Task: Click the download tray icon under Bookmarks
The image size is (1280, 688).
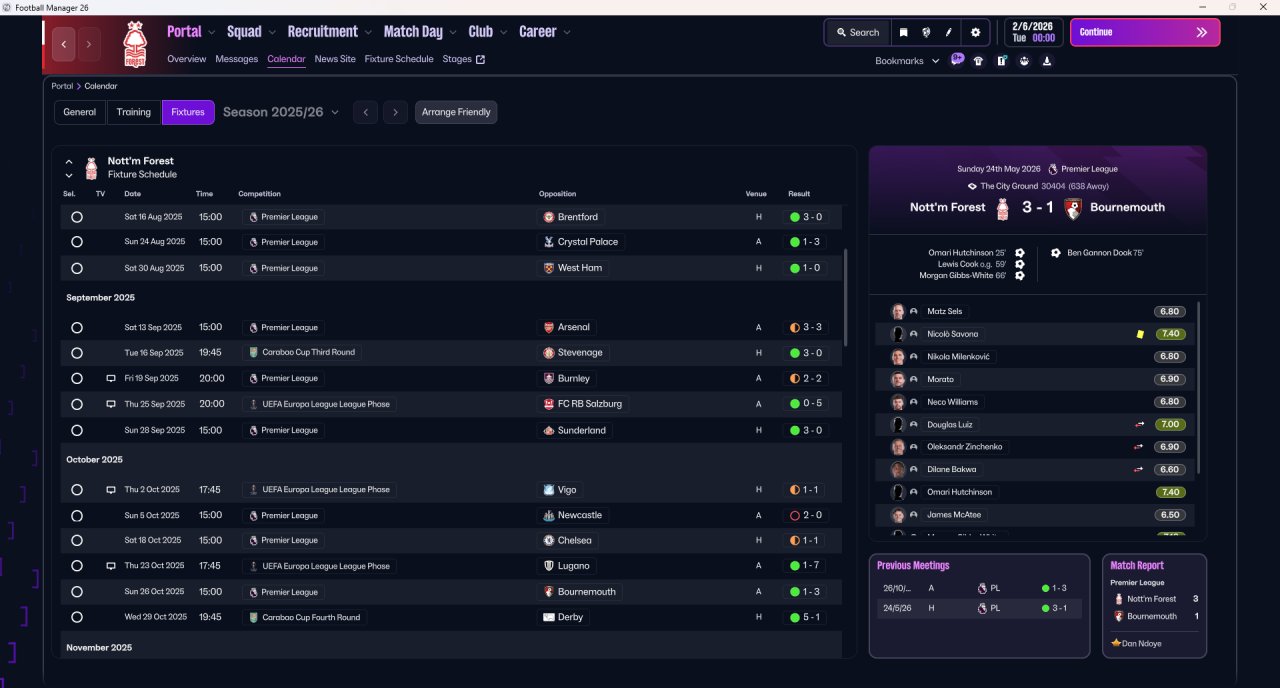Action: pyautogui.click(x=1047, y=61)
